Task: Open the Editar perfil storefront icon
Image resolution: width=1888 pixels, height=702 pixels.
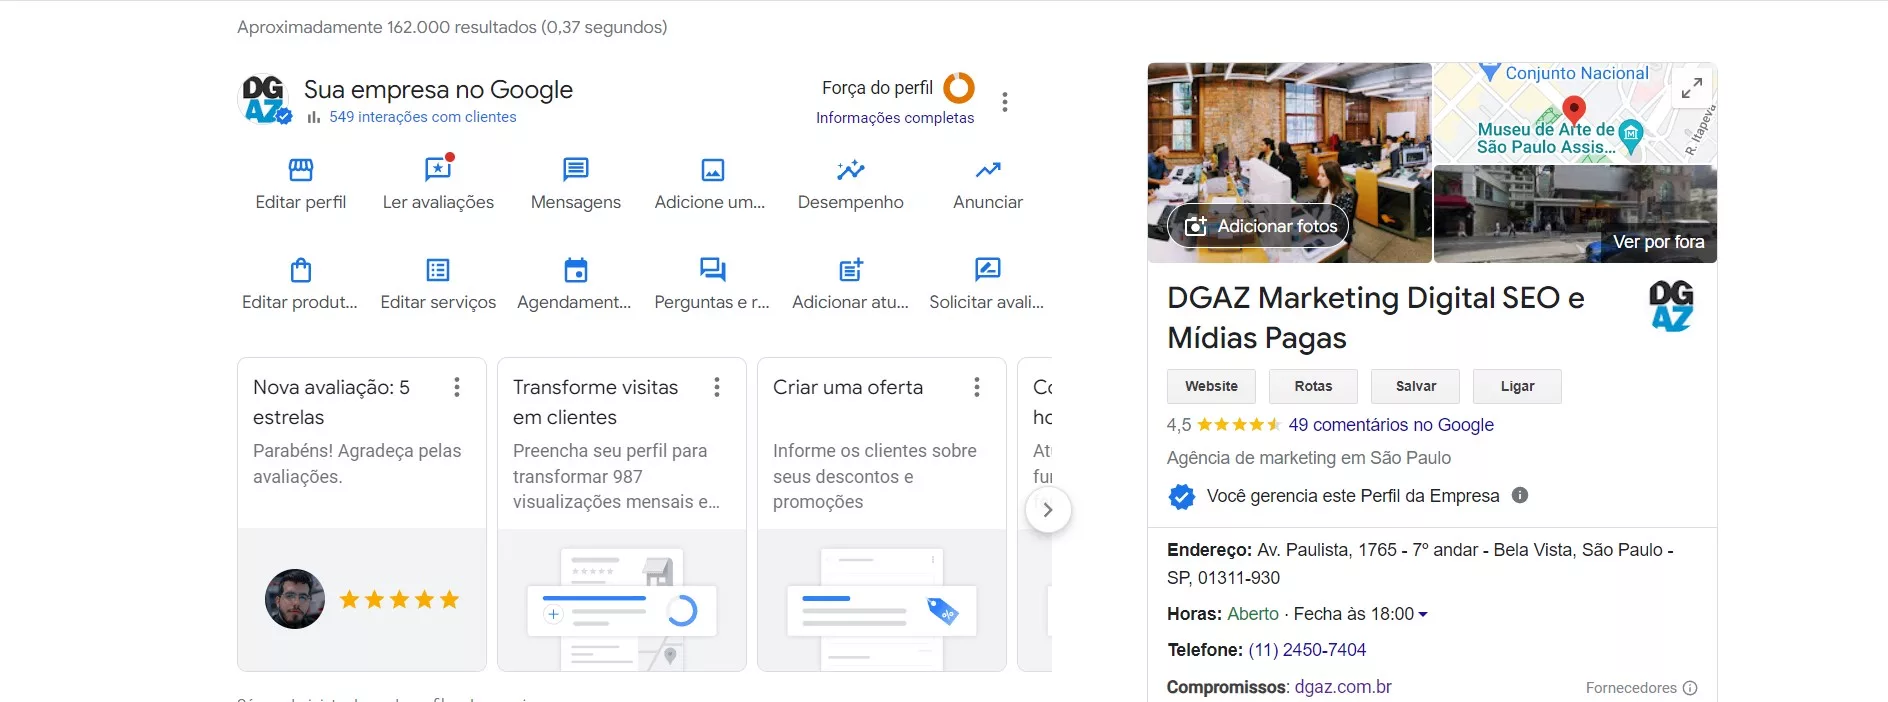Action: [301, 169]
